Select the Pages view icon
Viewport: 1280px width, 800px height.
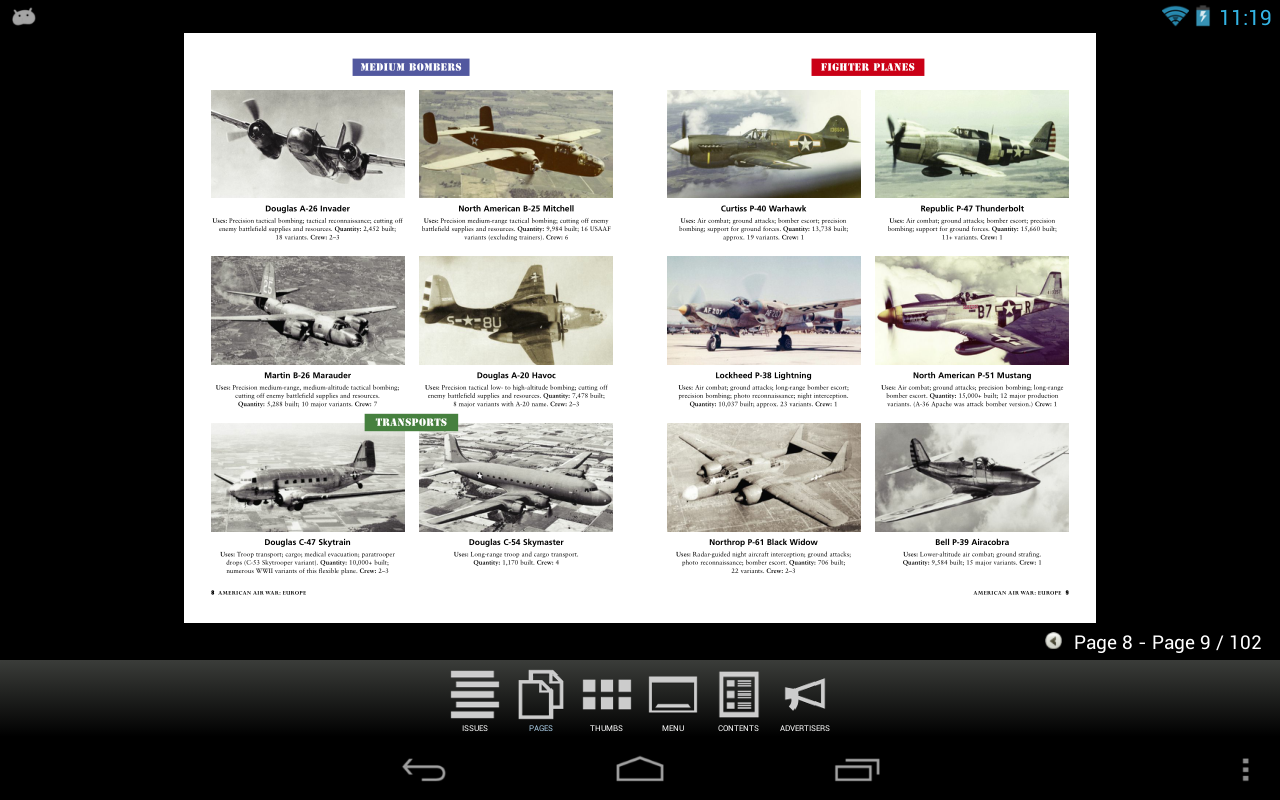click(540, 702)
